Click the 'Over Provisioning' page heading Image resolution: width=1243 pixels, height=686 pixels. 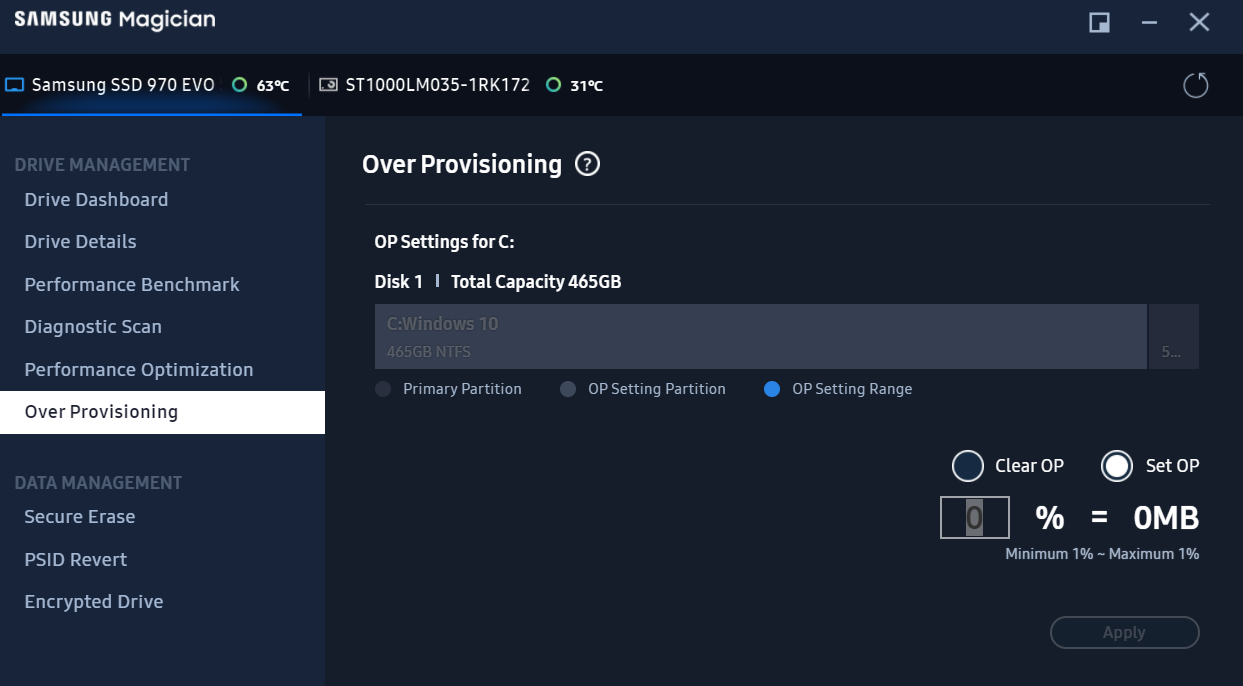pos(462,164)
